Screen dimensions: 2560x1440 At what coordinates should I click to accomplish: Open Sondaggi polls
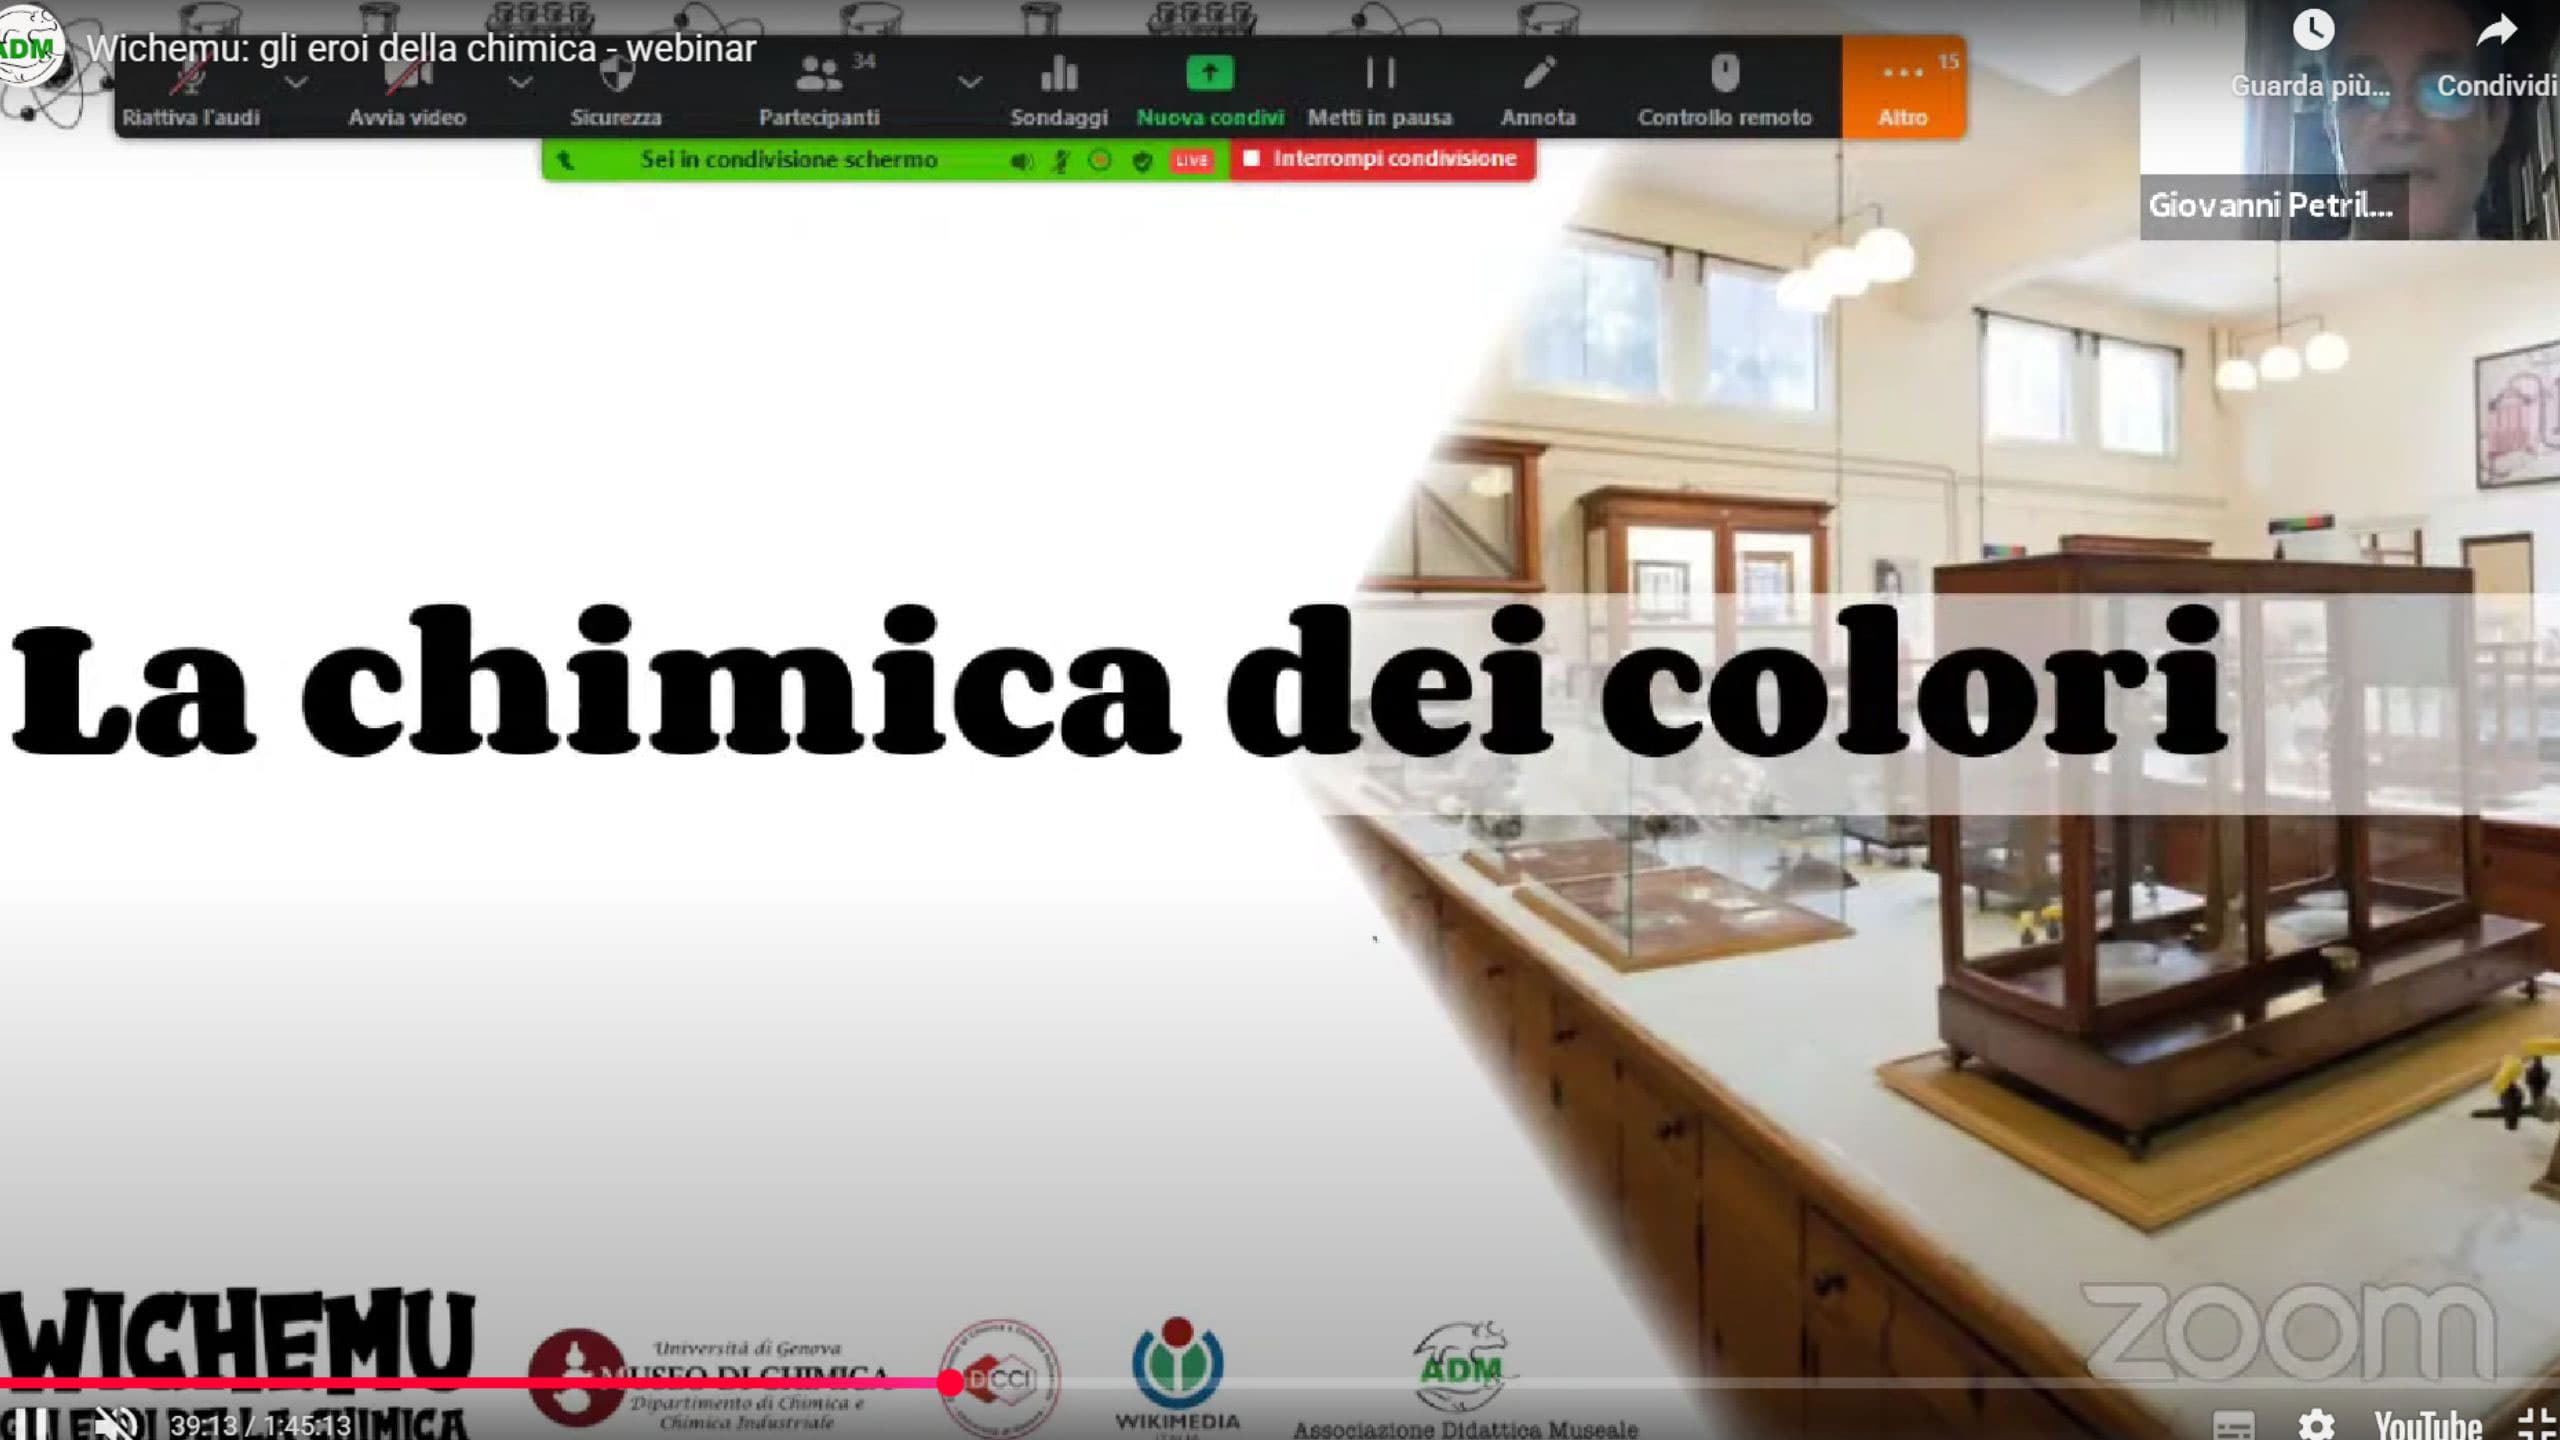point(1059,92)
